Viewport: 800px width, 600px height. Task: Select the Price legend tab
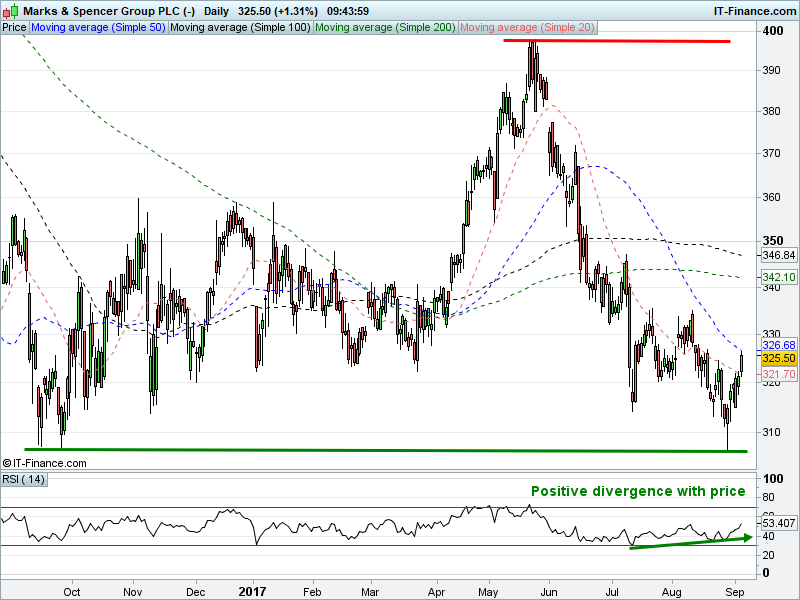coord(14,28)
